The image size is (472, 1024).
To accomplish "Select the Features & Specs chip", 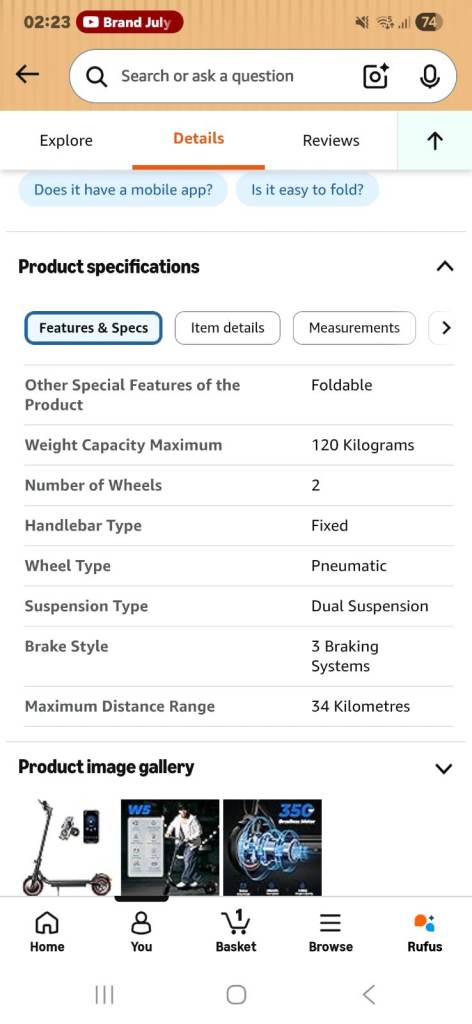I will [93, 328].
